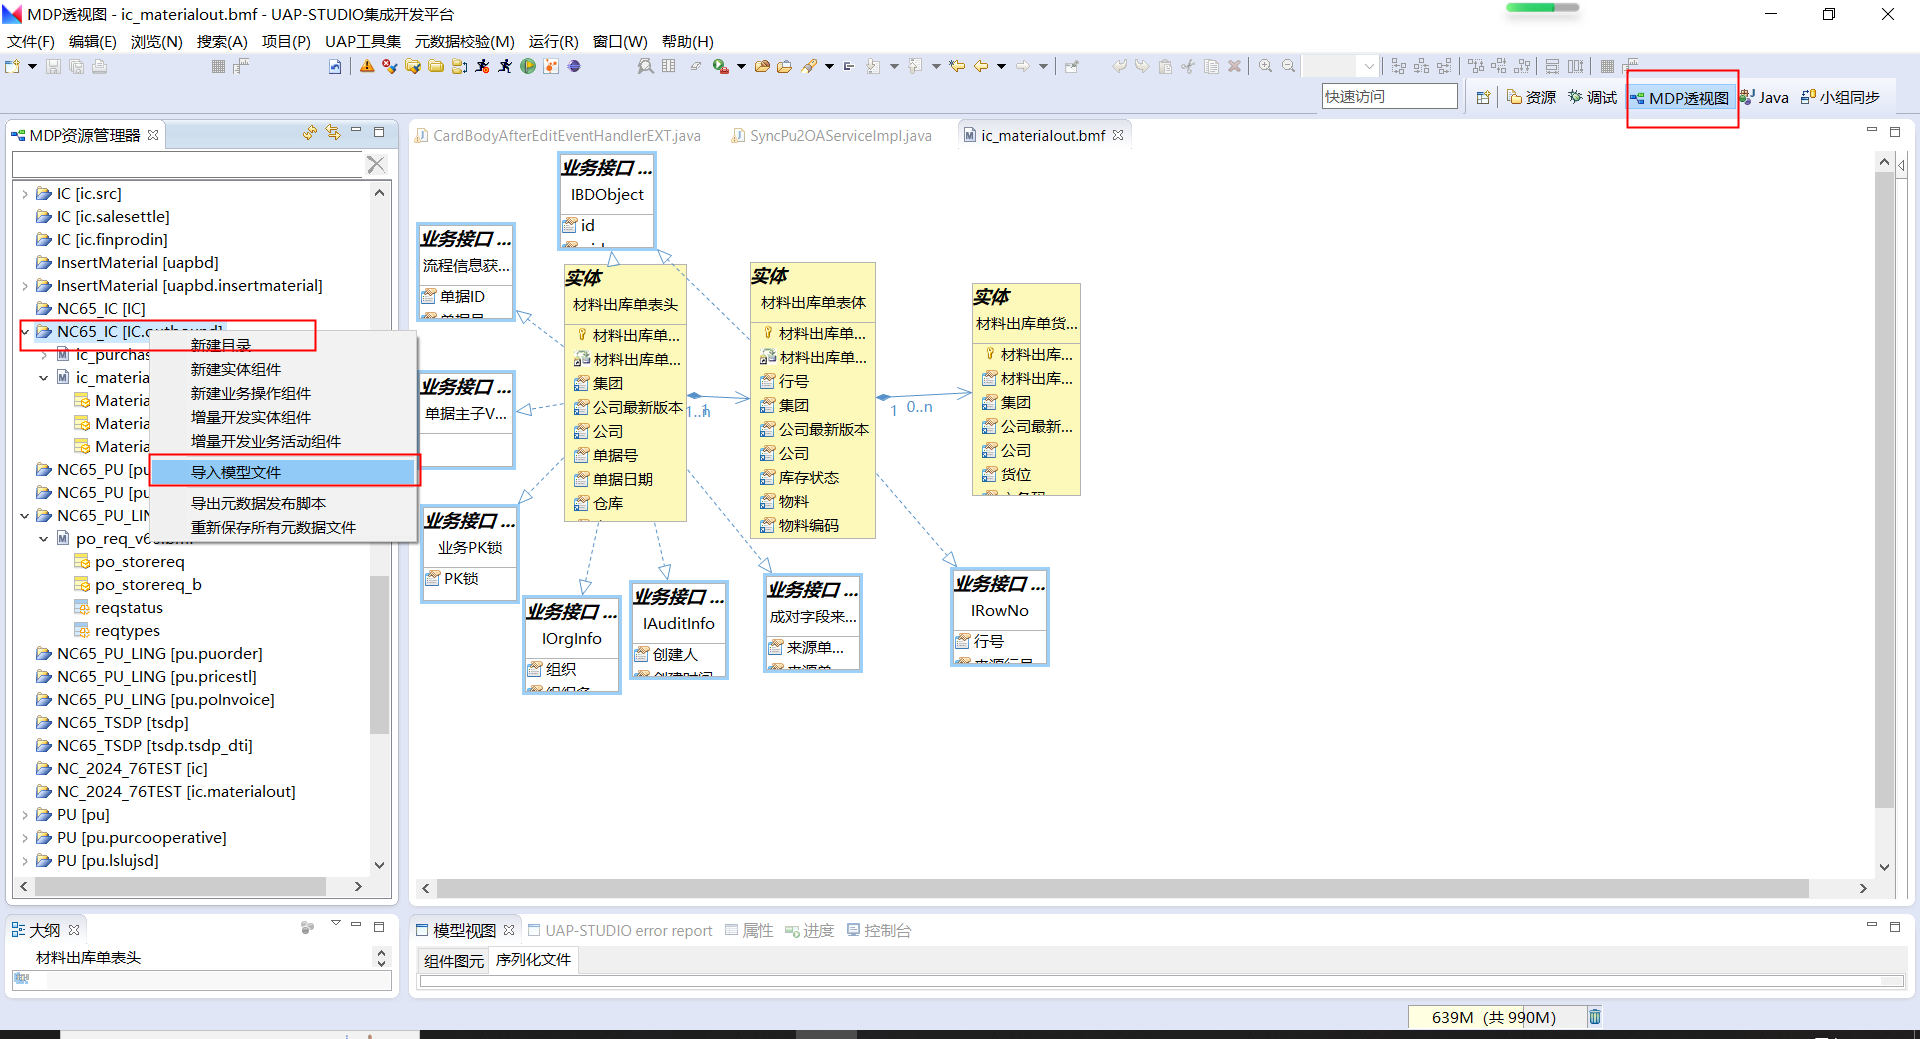Expand the PU [pu.lslujsd] node
The height and width of the screenshot is (1039, 1920).
coord(25,861)
